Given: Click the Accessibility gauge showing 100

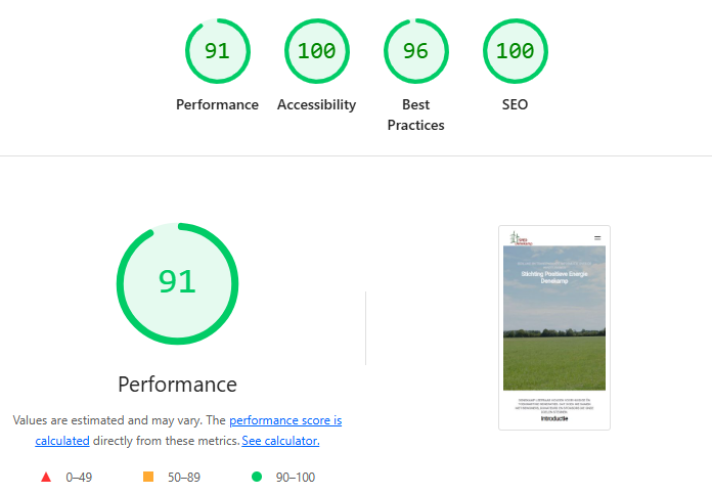Looking at the screenshot, I should click(x=316, y=52).
